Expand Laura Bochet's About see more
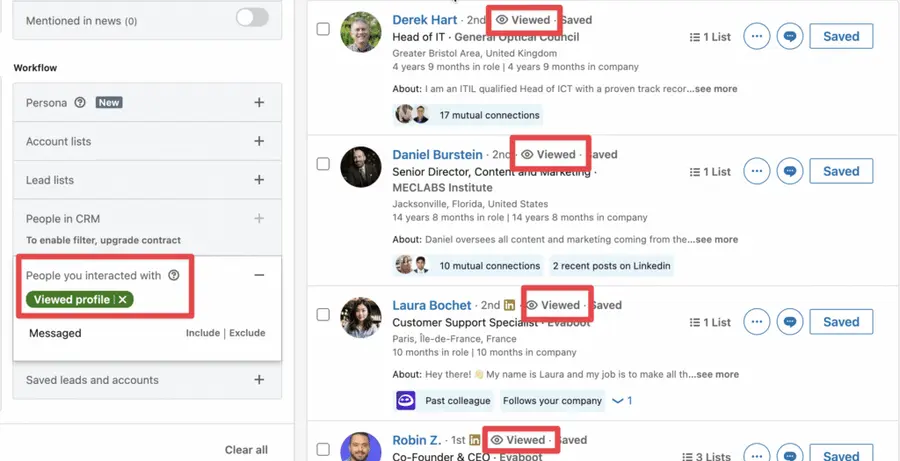This screenshot has width=900, height=461. (717, 374)
